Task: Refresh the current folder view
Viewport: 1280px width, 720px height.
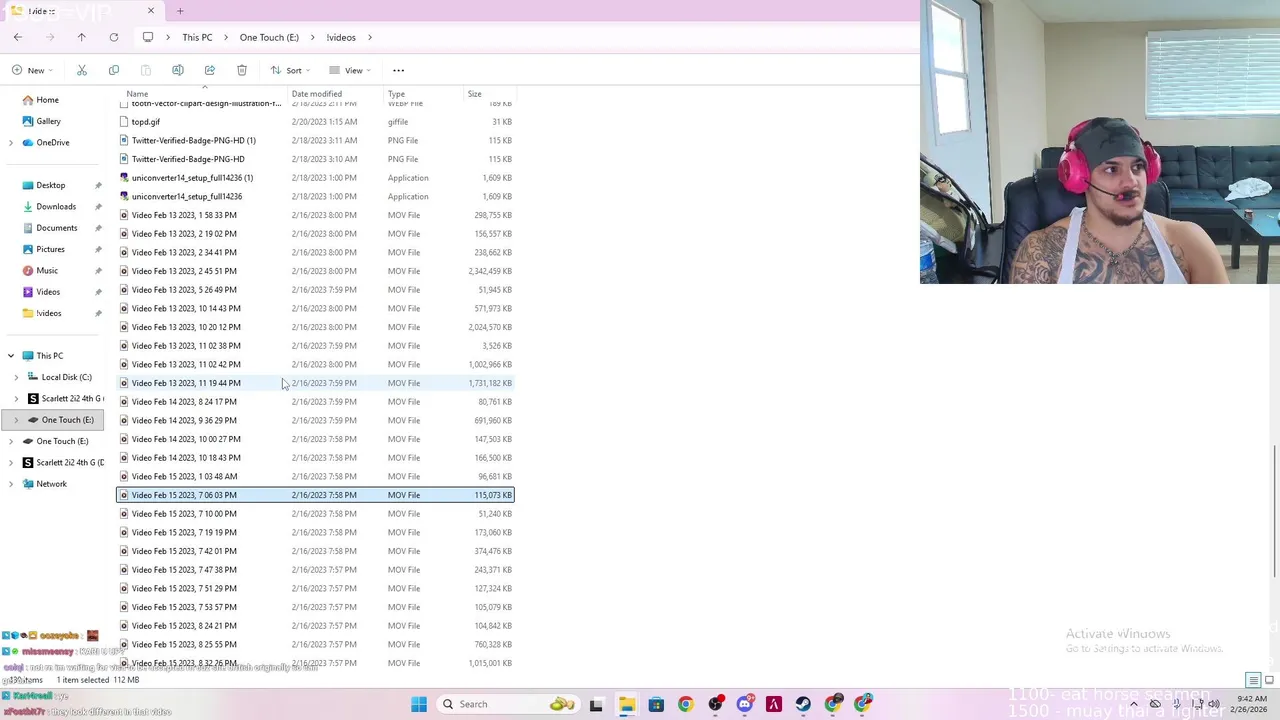Action: [x=114, y=37]
